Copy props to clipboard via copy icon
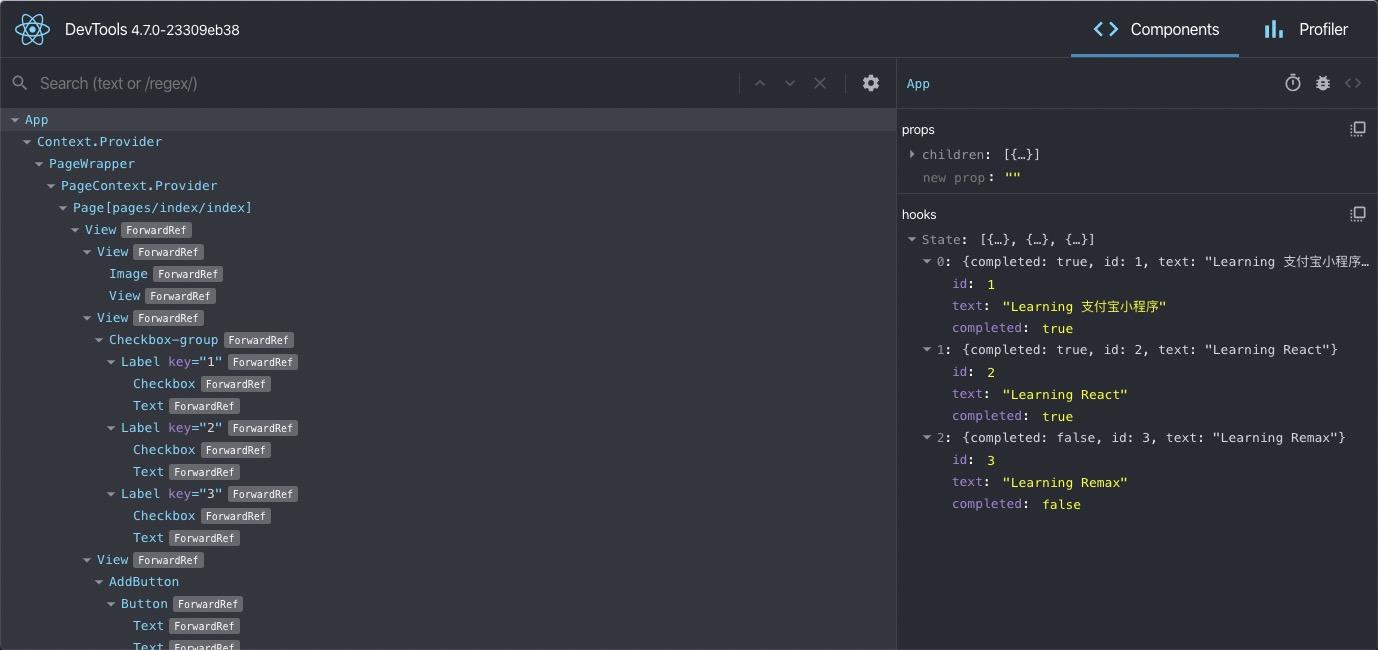The image size is (1378, 650). coord(1357,128)
